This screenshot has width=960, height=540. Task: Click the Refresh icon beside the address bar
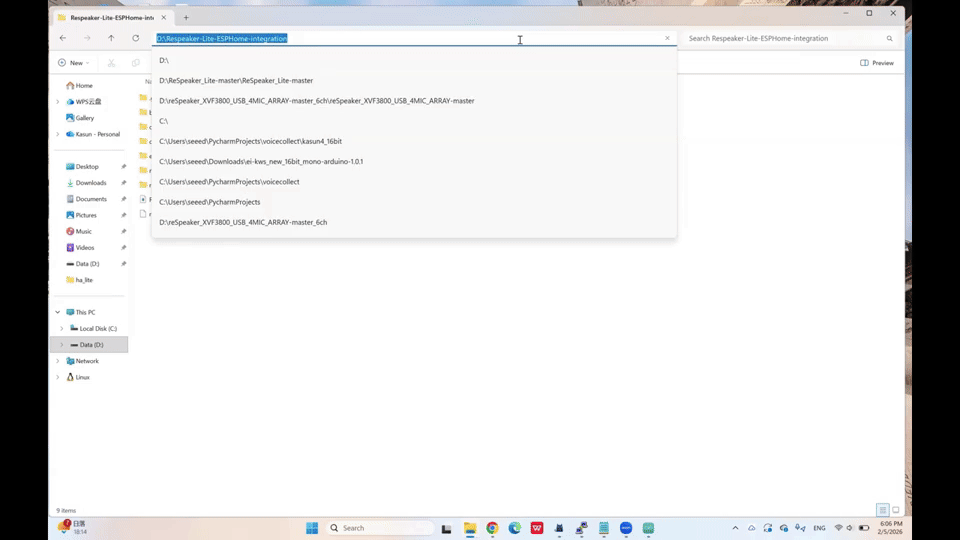(136, 38)
